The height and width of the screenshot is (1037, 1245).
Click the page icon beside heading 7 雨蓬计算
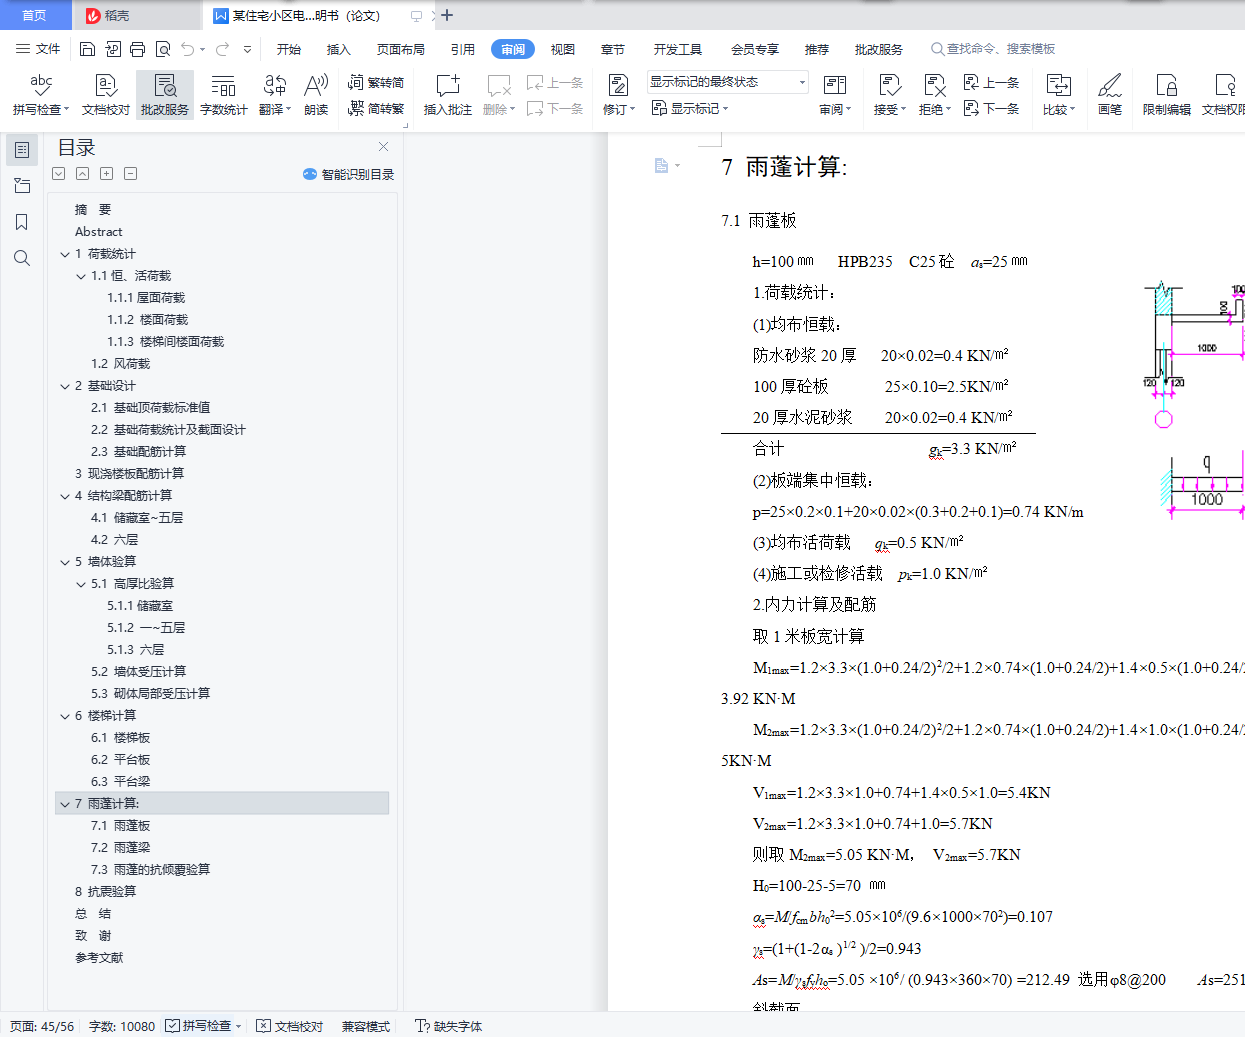coord(662,166)
